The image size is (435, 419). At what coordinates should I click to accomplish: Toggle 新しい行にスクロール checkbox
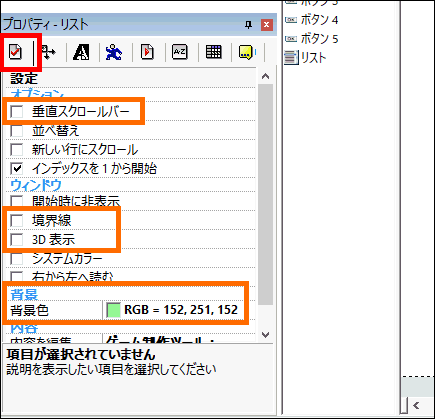17,150
